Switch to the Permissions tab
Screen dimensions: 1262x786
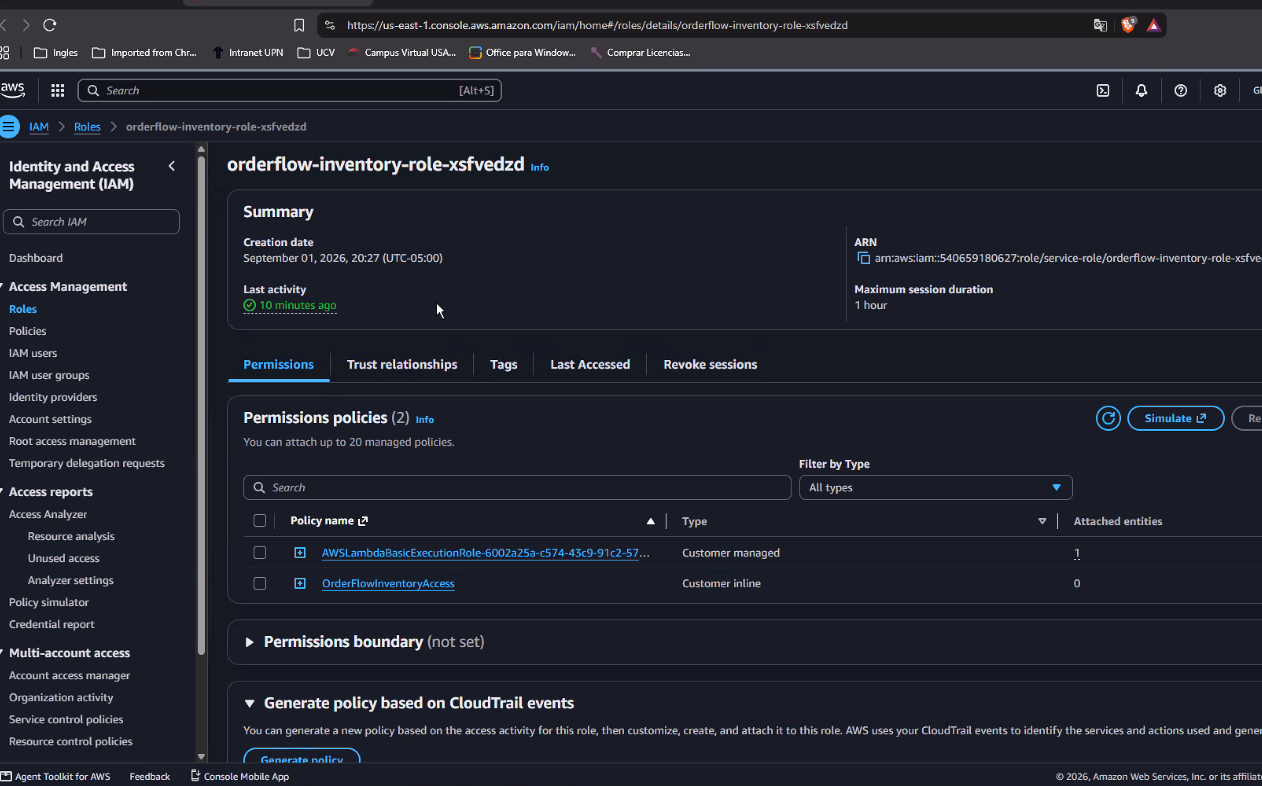(278, 364)
